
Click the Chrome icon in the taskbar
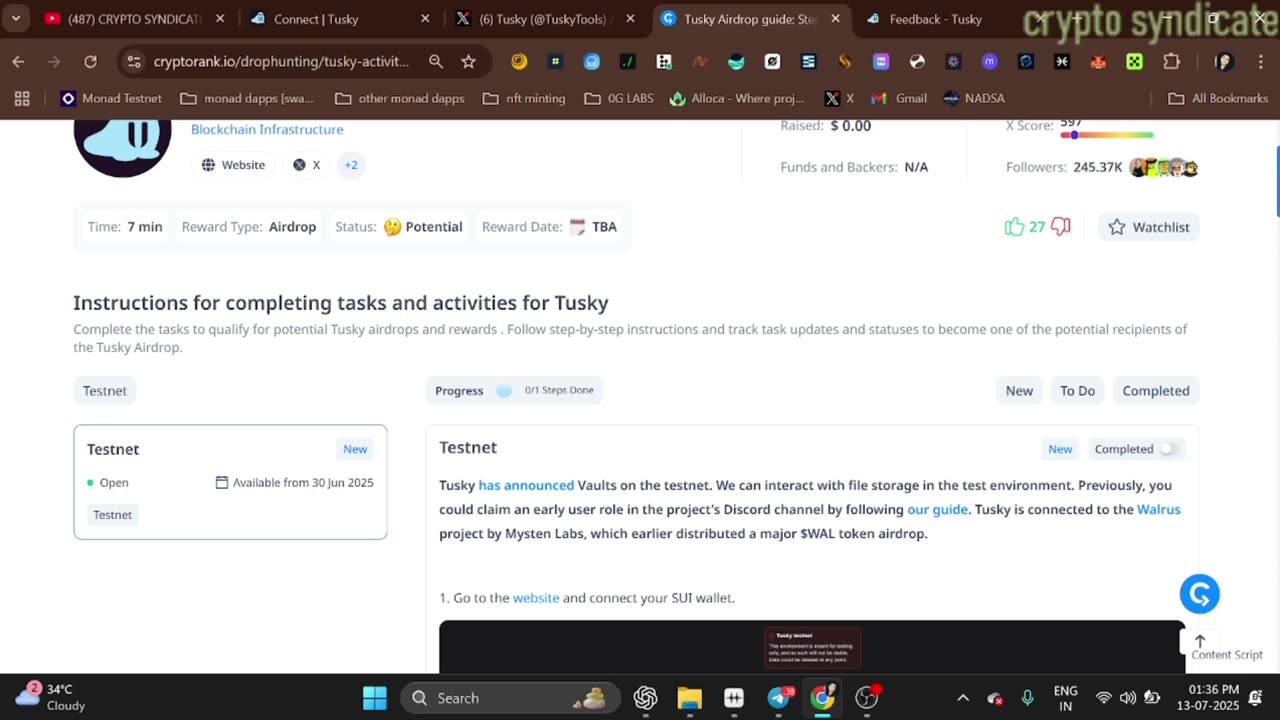pyautogui.click(x=822, y=698)
